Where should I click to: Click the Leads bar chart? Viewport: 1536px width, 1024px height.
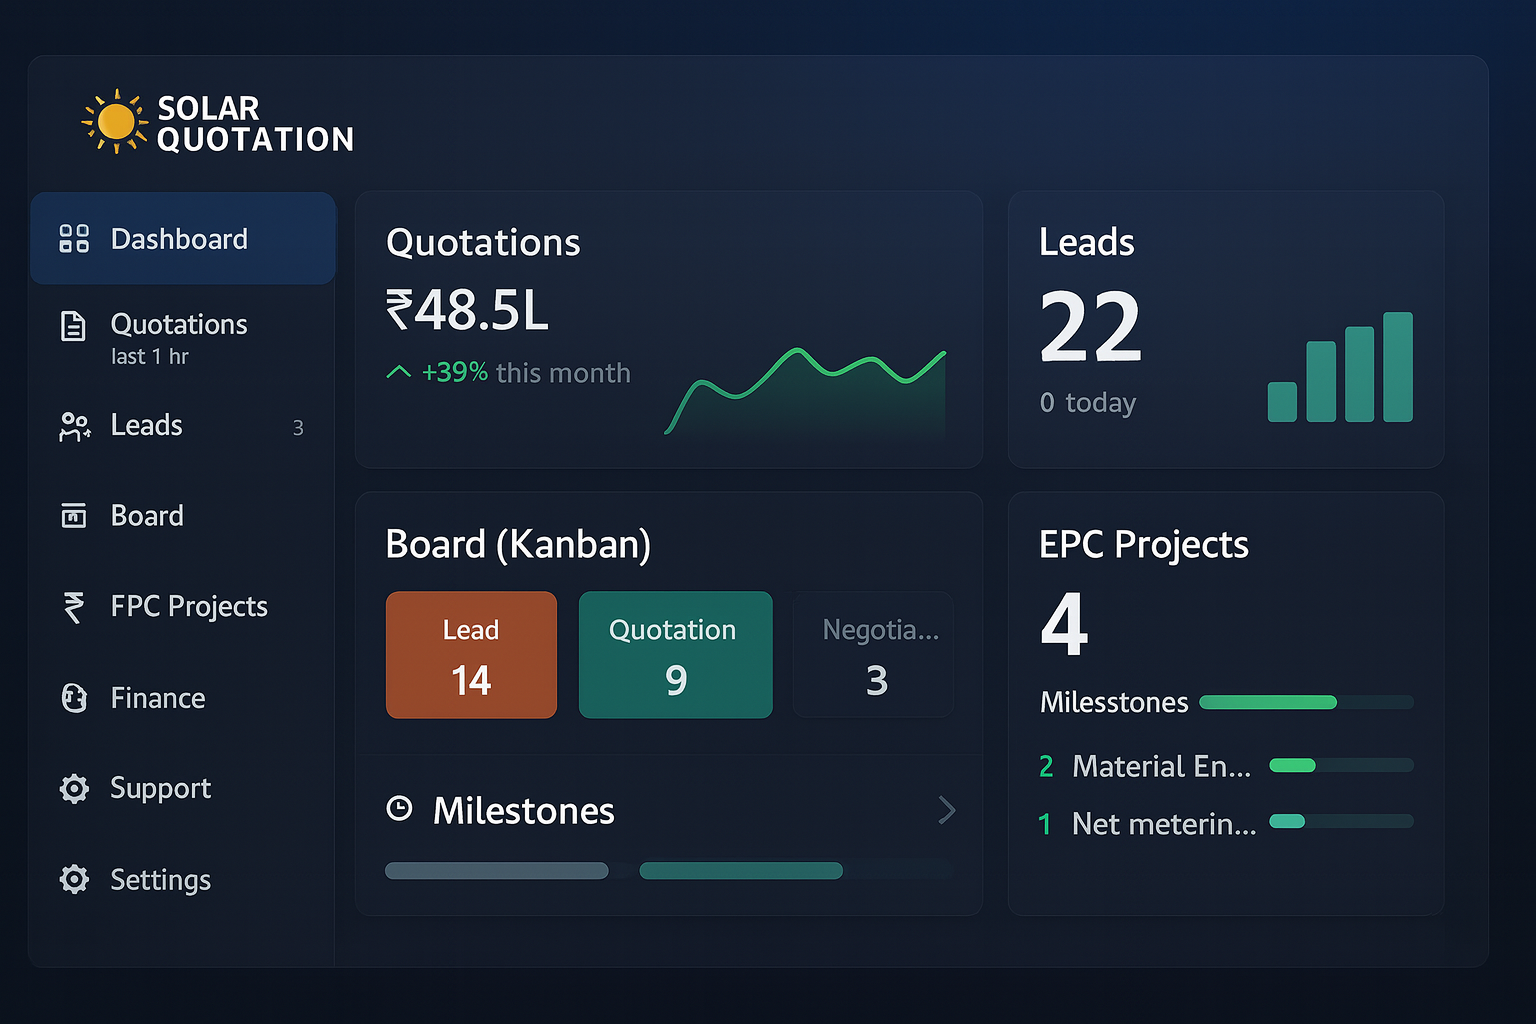[x=1340, y=368]
